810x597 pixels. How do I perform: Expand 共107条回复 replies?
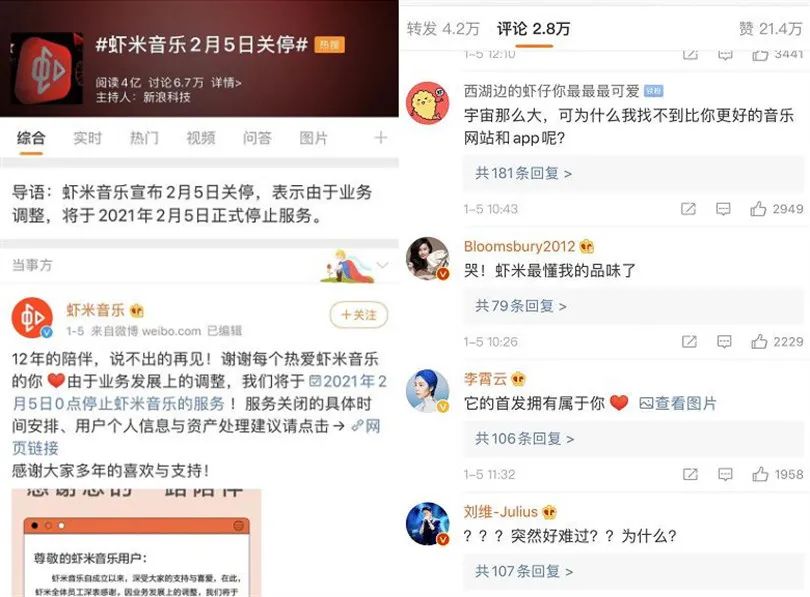click(524, 571)
